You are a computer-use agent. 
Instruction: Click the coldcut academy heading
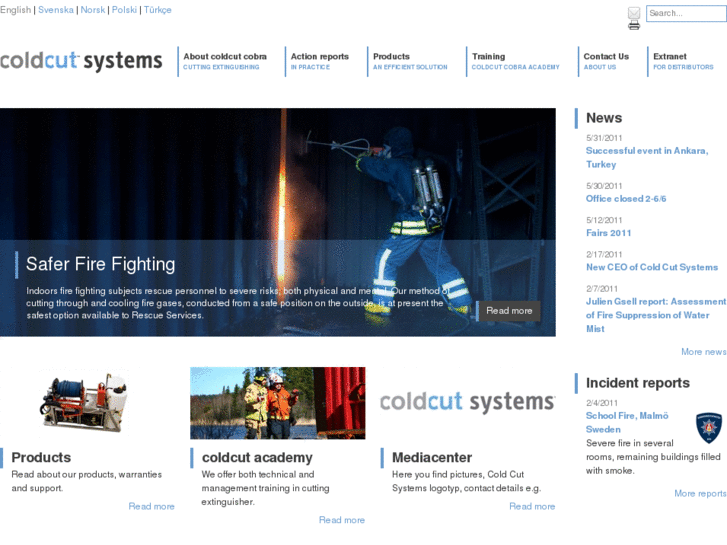tap(257, 457)
